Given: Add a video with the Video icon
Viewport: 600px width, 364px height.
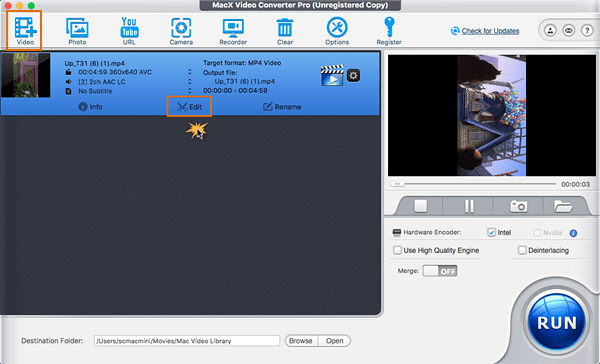Looking at the screenshot, I should [x=25, y=31].
